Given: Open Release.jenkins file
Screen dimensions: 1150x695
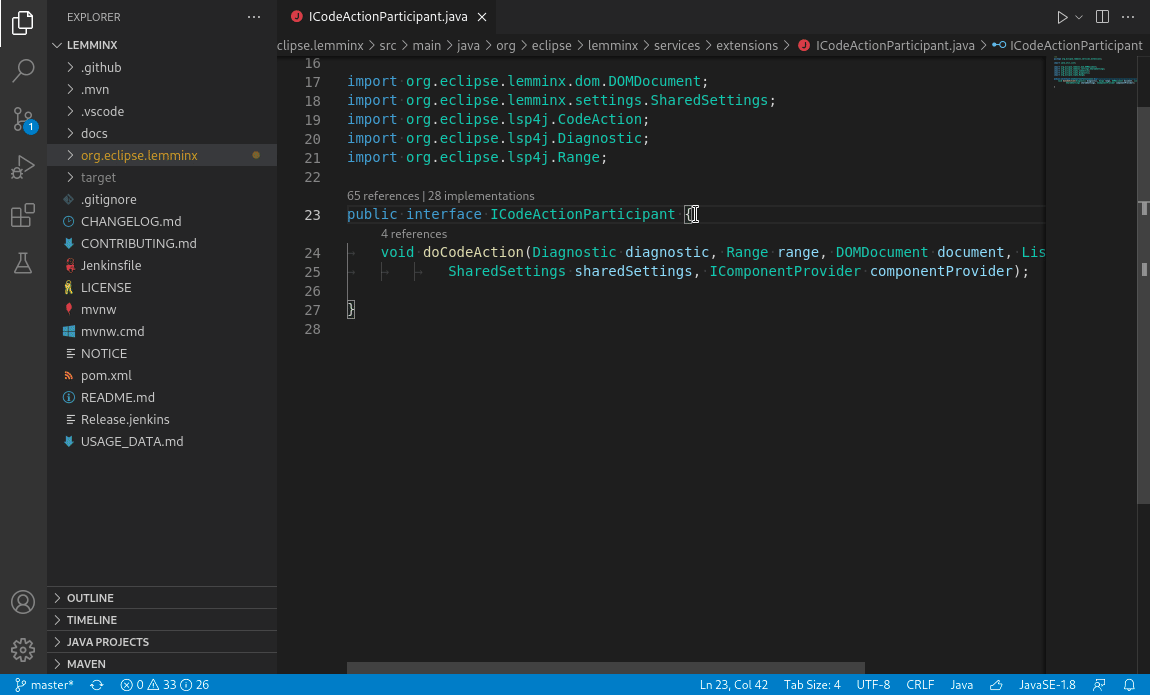Looking at the screenshot, I should 162,419.
